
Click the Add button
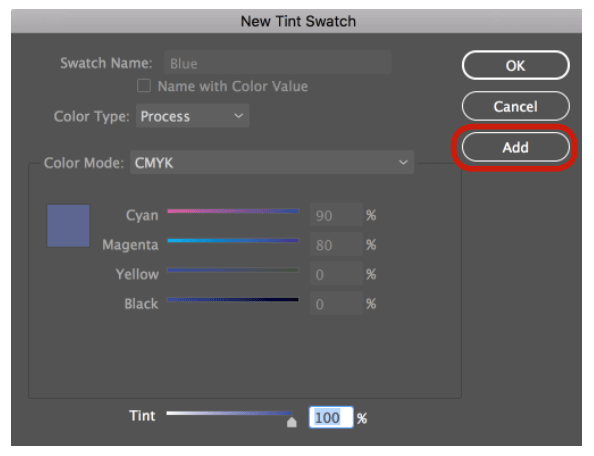pos(516,147)
